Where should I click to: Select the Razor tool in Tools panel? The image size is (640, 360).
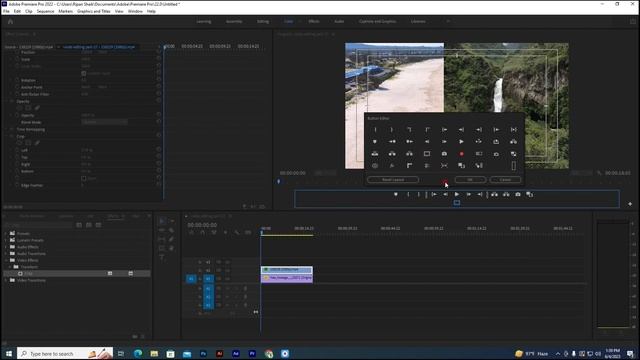[171, 230]
